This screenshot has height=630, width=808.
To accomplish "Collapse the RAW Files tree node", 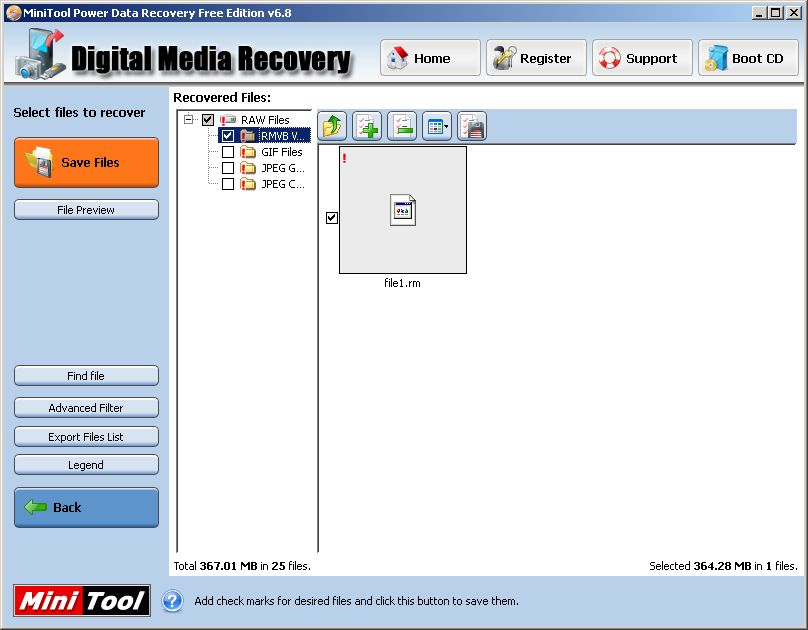I will tap(189, 120).
